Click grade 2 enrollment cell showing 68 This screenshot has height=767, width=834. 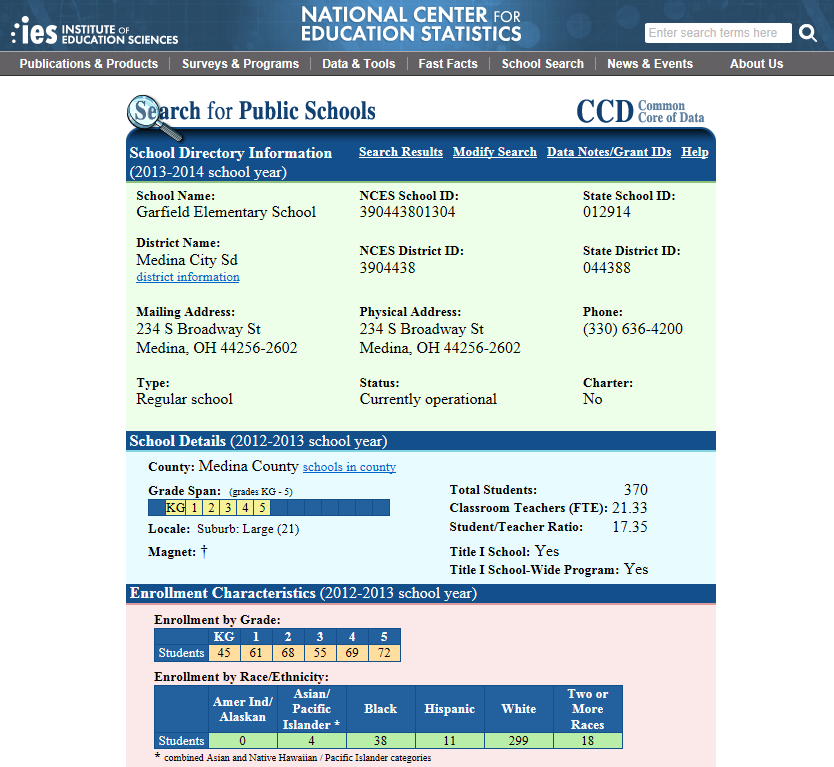point(288,653)
